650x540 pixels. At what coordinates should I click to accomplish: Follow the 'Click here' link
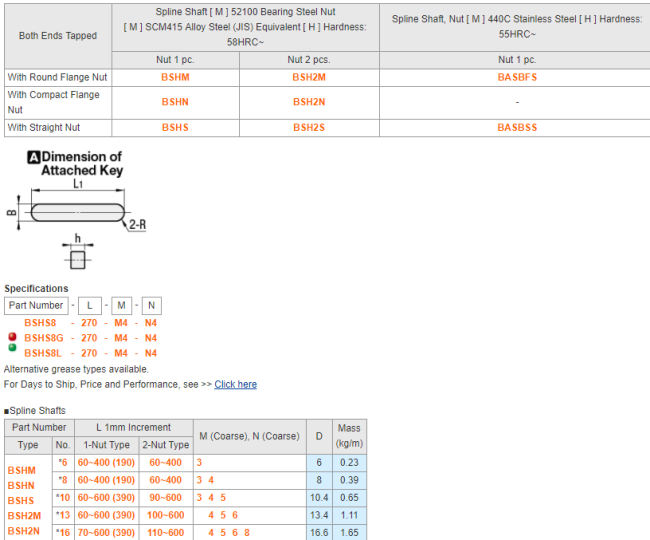235,384
